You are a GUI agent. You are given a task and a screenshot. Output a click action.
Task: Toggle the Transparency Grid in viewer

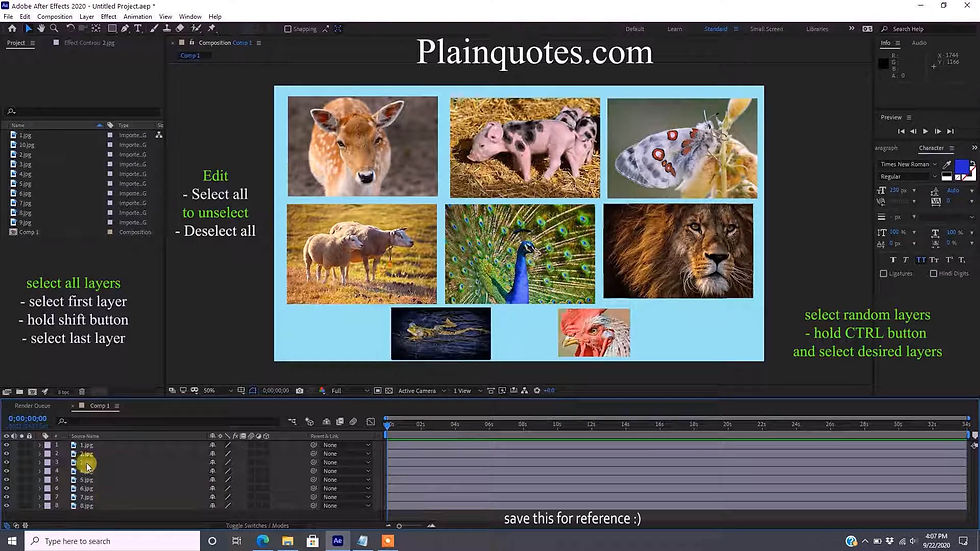tap(389, 390)
